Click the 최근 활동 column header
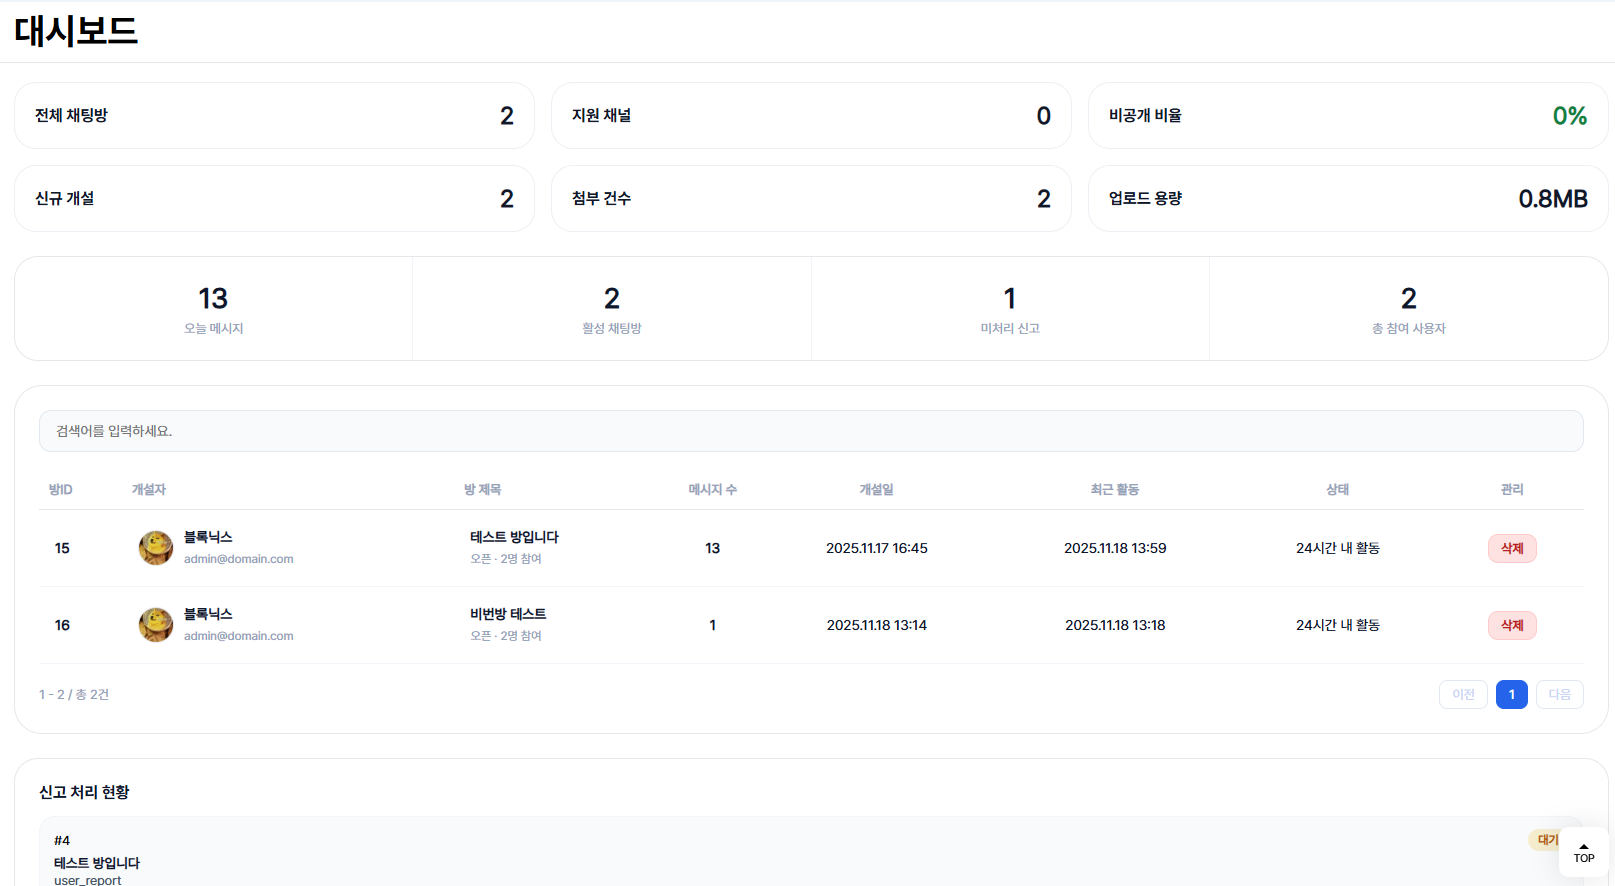Screen dimensions: 1615x886 pyautogui.click(x=1114, y=490)
